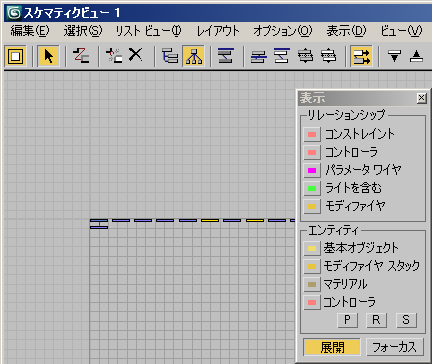Toggle the パラメータ ワイヤ display button

pos(312,170)
